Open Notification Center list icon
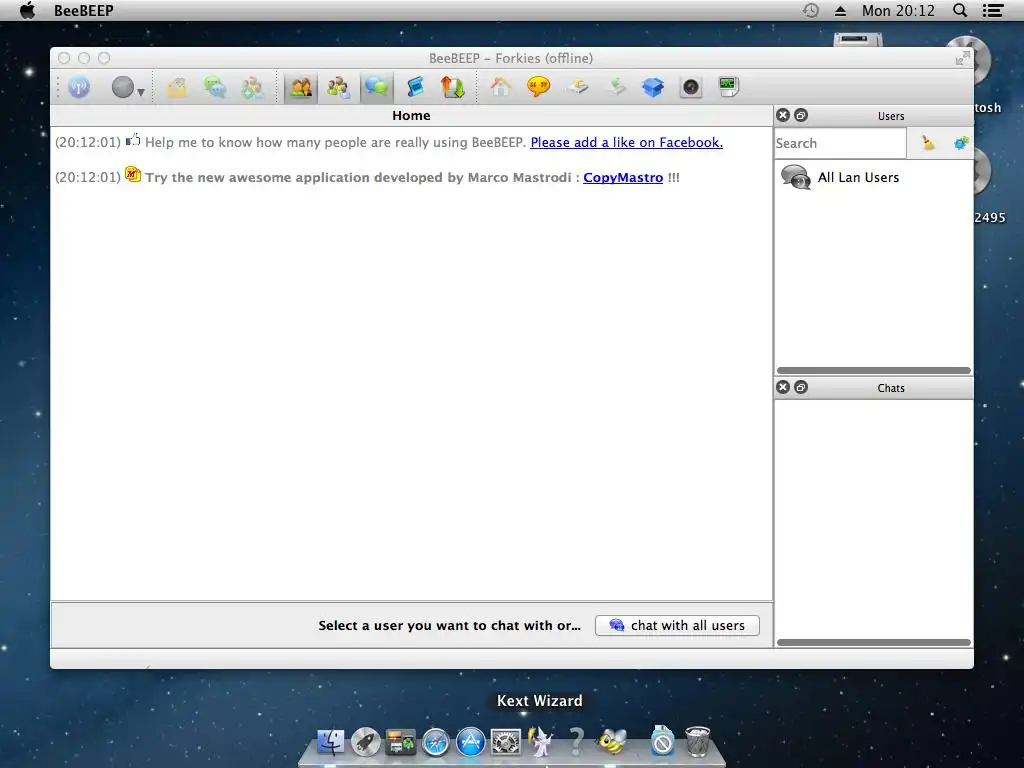The width and height of the screenshot is (1024, 768). [x=993, y=10]
